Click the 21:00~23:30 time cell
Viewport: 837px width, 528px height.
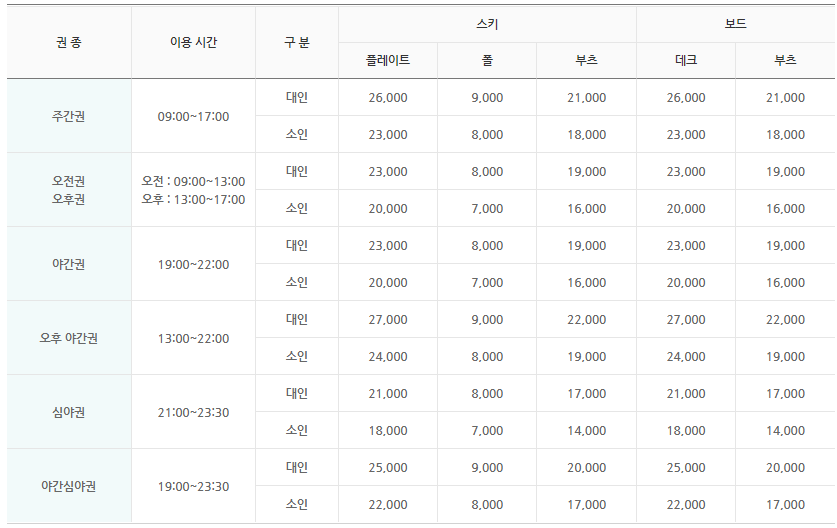[x=193, y=412]
